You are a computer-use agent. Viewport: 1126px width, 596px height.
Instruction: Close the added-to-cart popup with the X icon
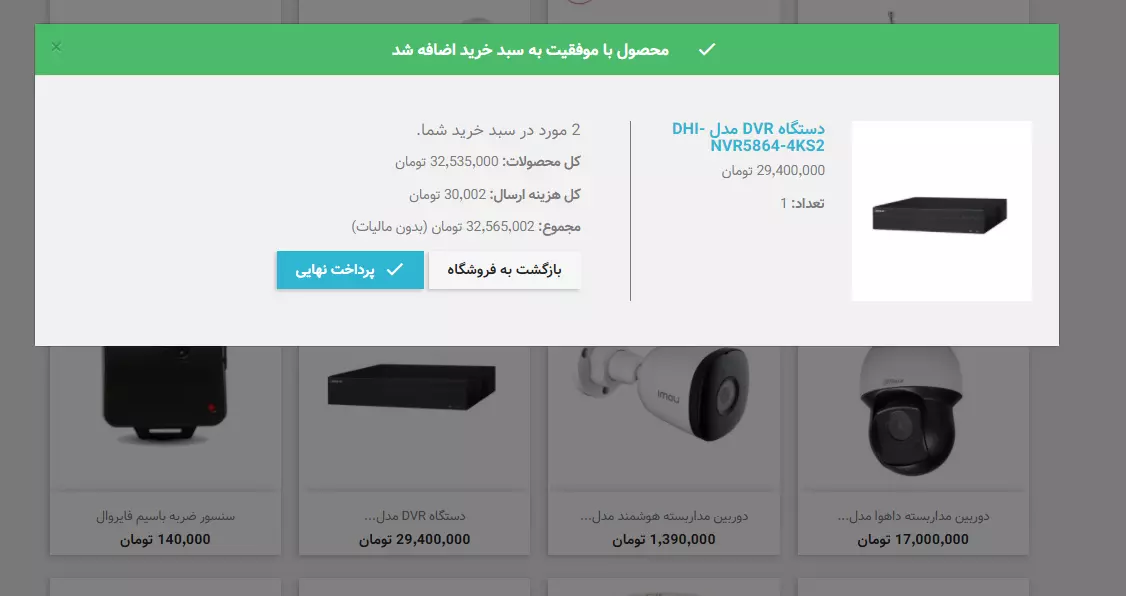pos(56,47)
